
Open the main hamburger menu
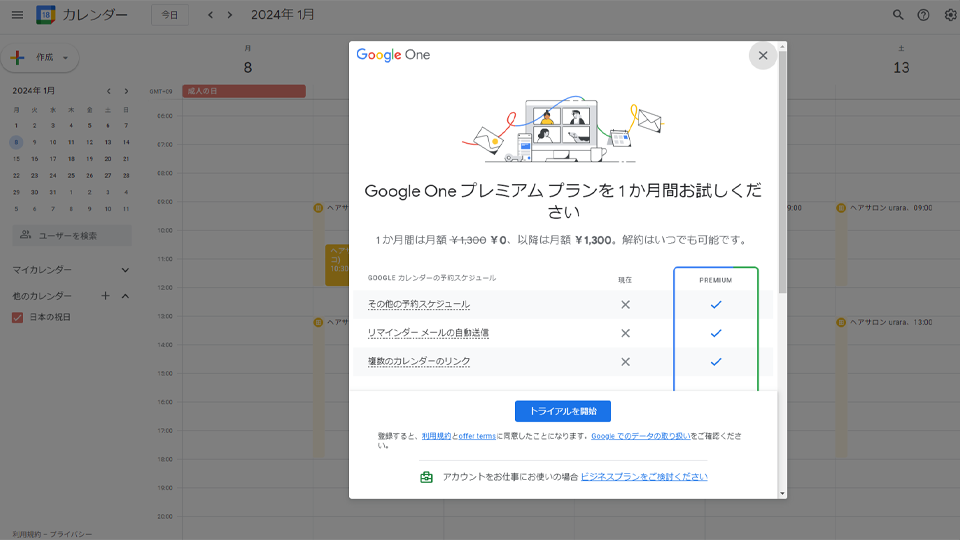pyautogui.click(x=17, y=15)
